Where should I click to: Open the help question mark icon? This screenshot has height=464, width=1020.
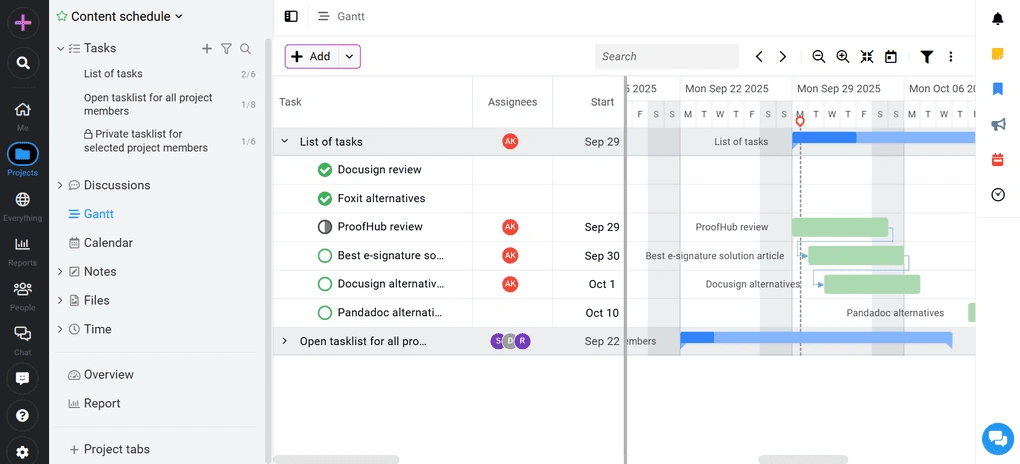23,415
